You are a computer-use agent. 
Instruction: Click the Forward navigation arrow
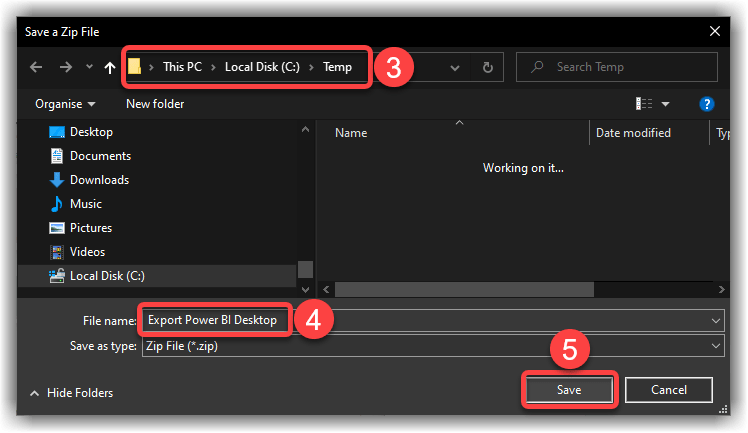click(63, 68)
